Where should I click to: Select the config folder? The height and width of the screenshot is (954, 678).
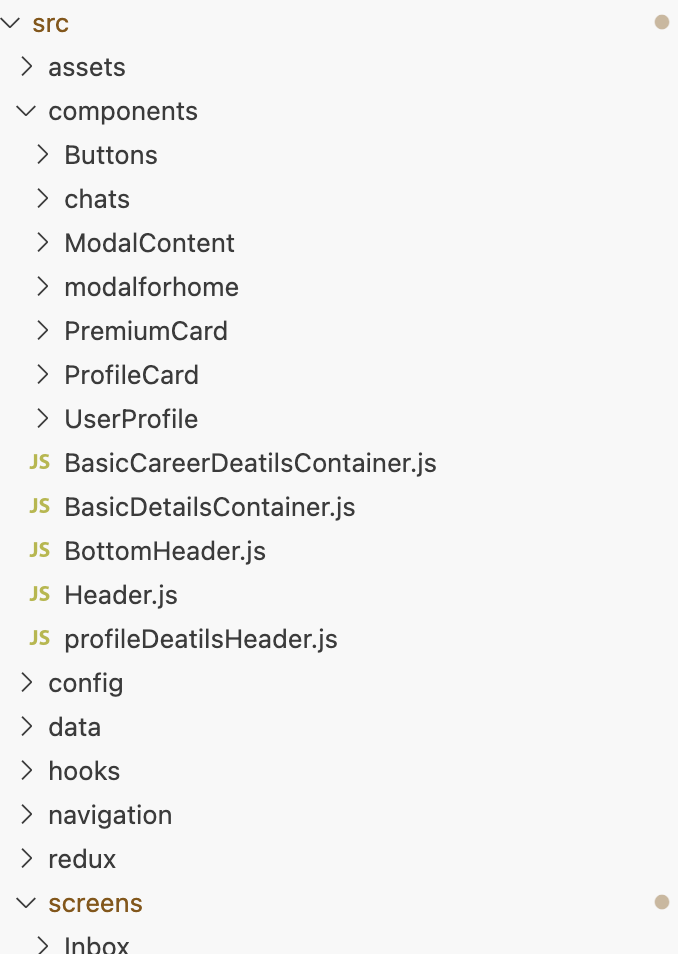coord(86,683)
